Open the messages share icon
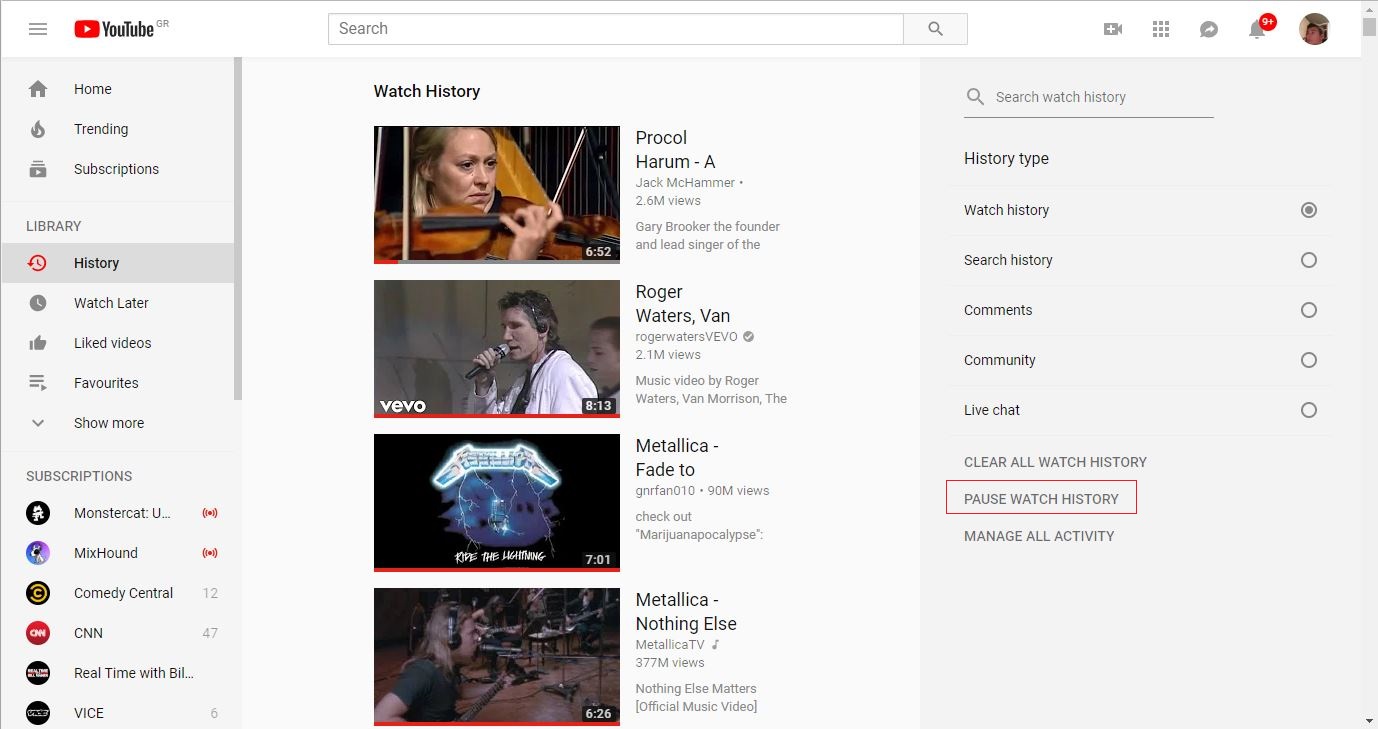 tap(1209, 29)
